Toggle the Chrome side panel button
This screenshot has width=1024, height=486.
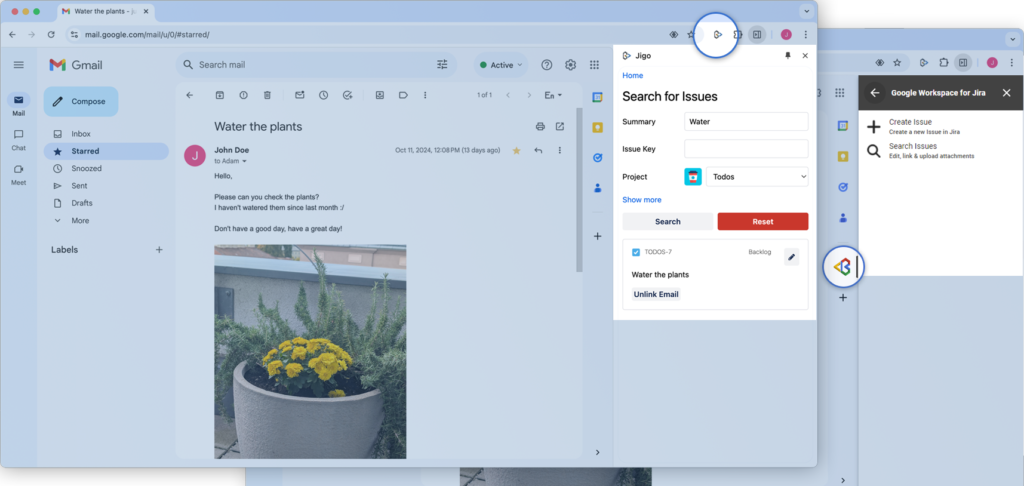tap(757, 34)
